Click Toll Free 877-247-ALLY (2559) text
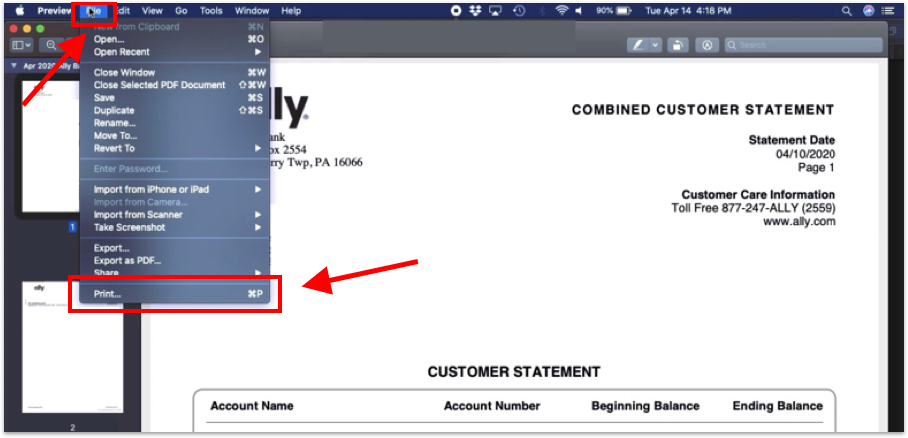Image resolution: width=908 pixels, height=438 pixels. [753, 208]
